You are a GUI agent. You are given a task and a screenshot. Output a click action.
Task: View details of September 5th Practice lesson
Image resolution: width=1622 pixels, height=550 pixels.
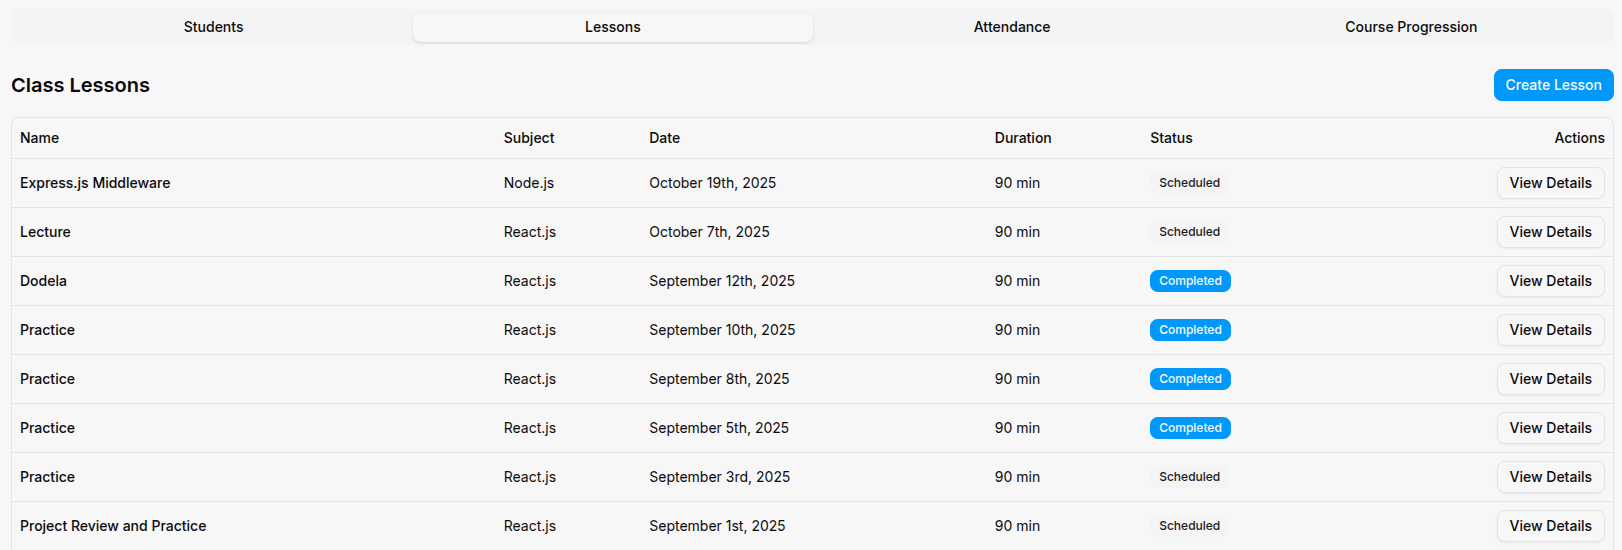point(1549,428)
